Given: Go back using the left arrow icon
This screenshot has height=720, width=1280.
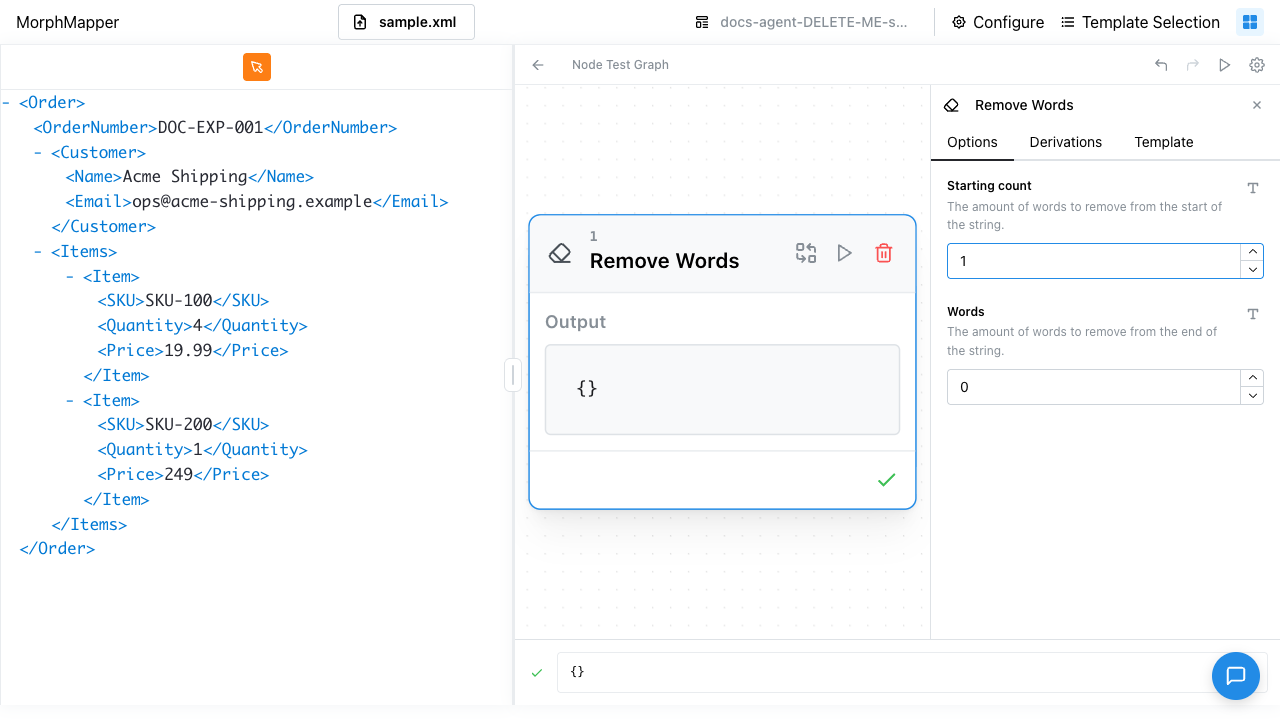Looking at the screenshot, I should coord(538,65).
